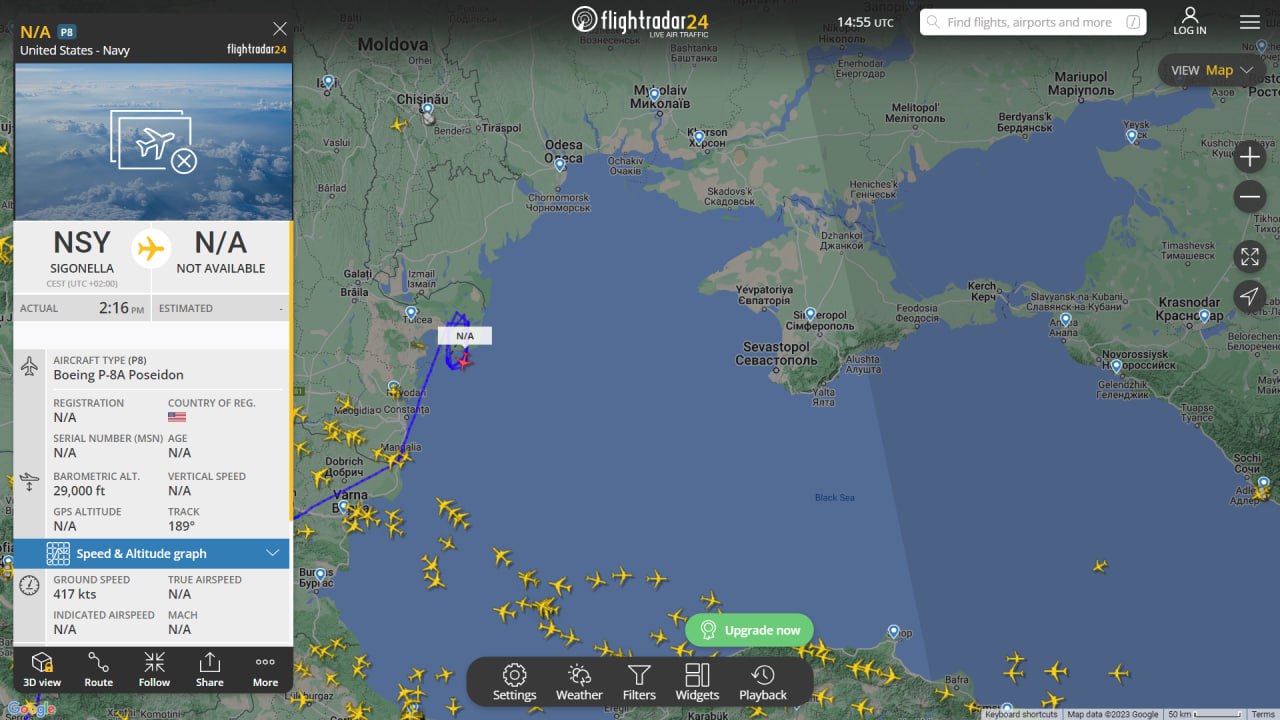Share this flight
This screenshot has width=1280, height=720.
(210, 669)
